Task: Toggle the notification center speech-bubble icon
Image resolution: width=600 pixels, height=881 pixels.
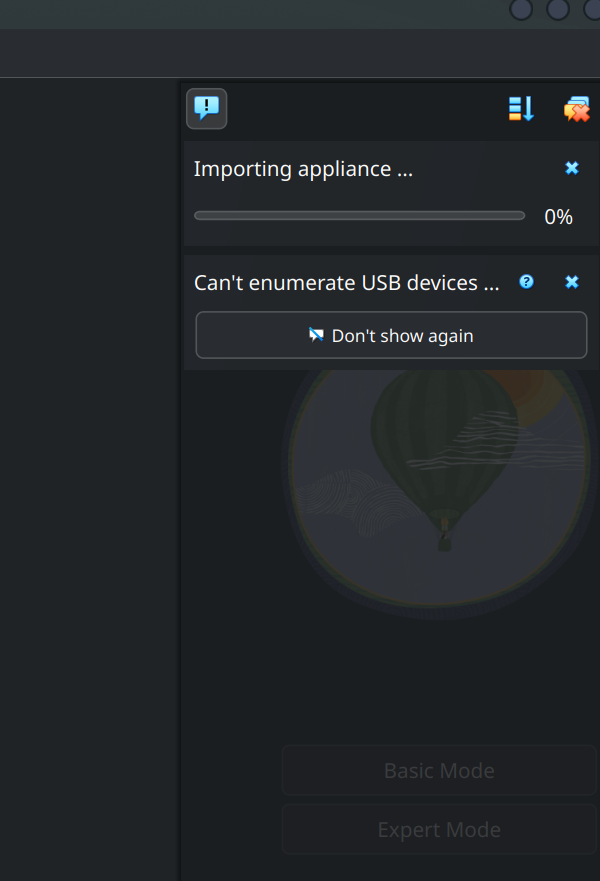Action: [x=207, y=109]
